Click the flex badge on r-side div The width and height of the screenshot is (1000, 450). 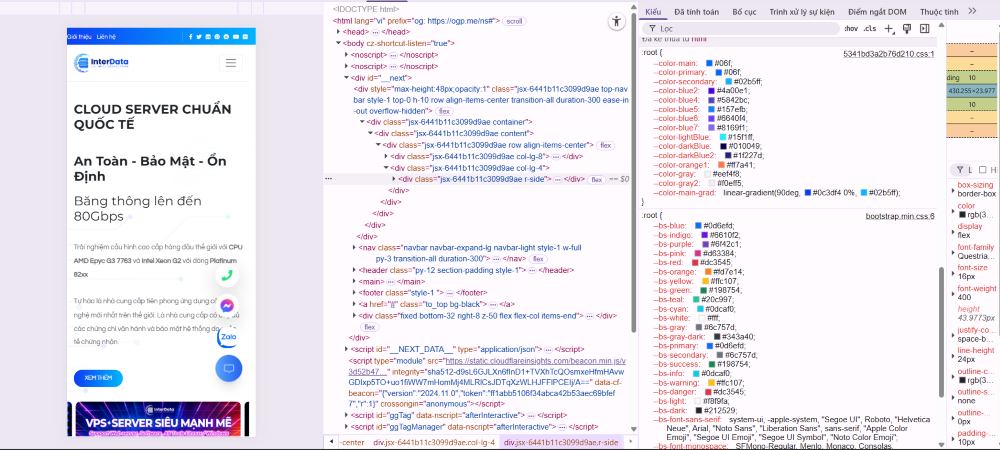(596, 180)
